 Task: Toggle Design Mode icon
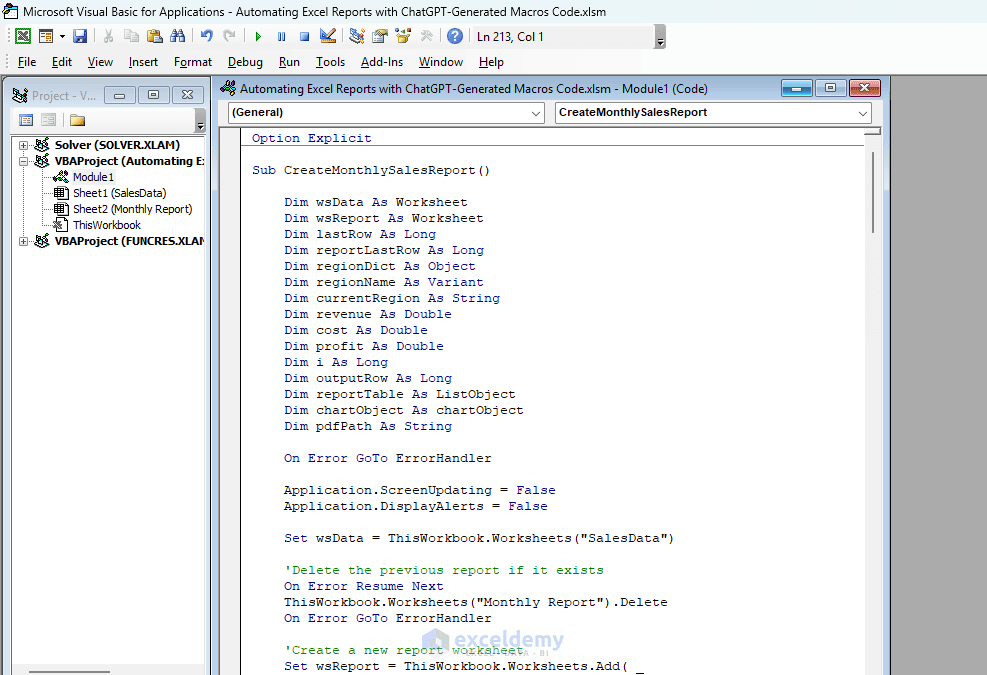327,37
